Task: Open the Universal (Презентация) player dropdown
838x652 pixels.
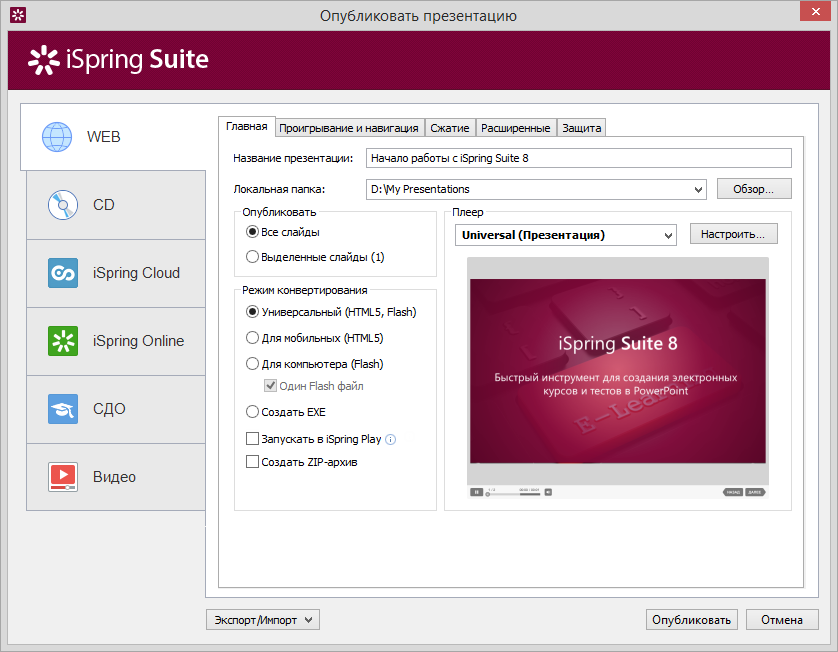Action: tap(668, 235)
